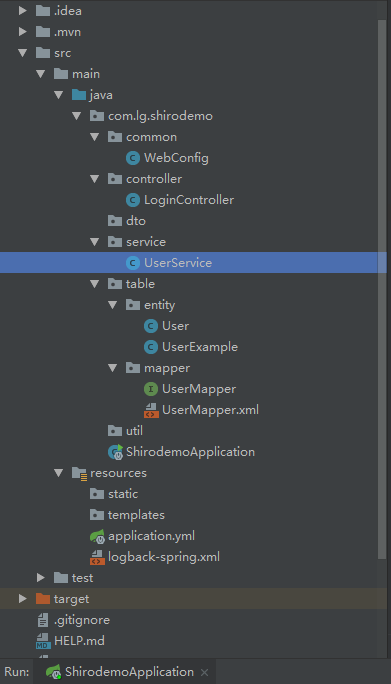Select the HELP.md file name
Image resolution: width=391 pixels, height=684 pixels.
(x=79, y=641)
